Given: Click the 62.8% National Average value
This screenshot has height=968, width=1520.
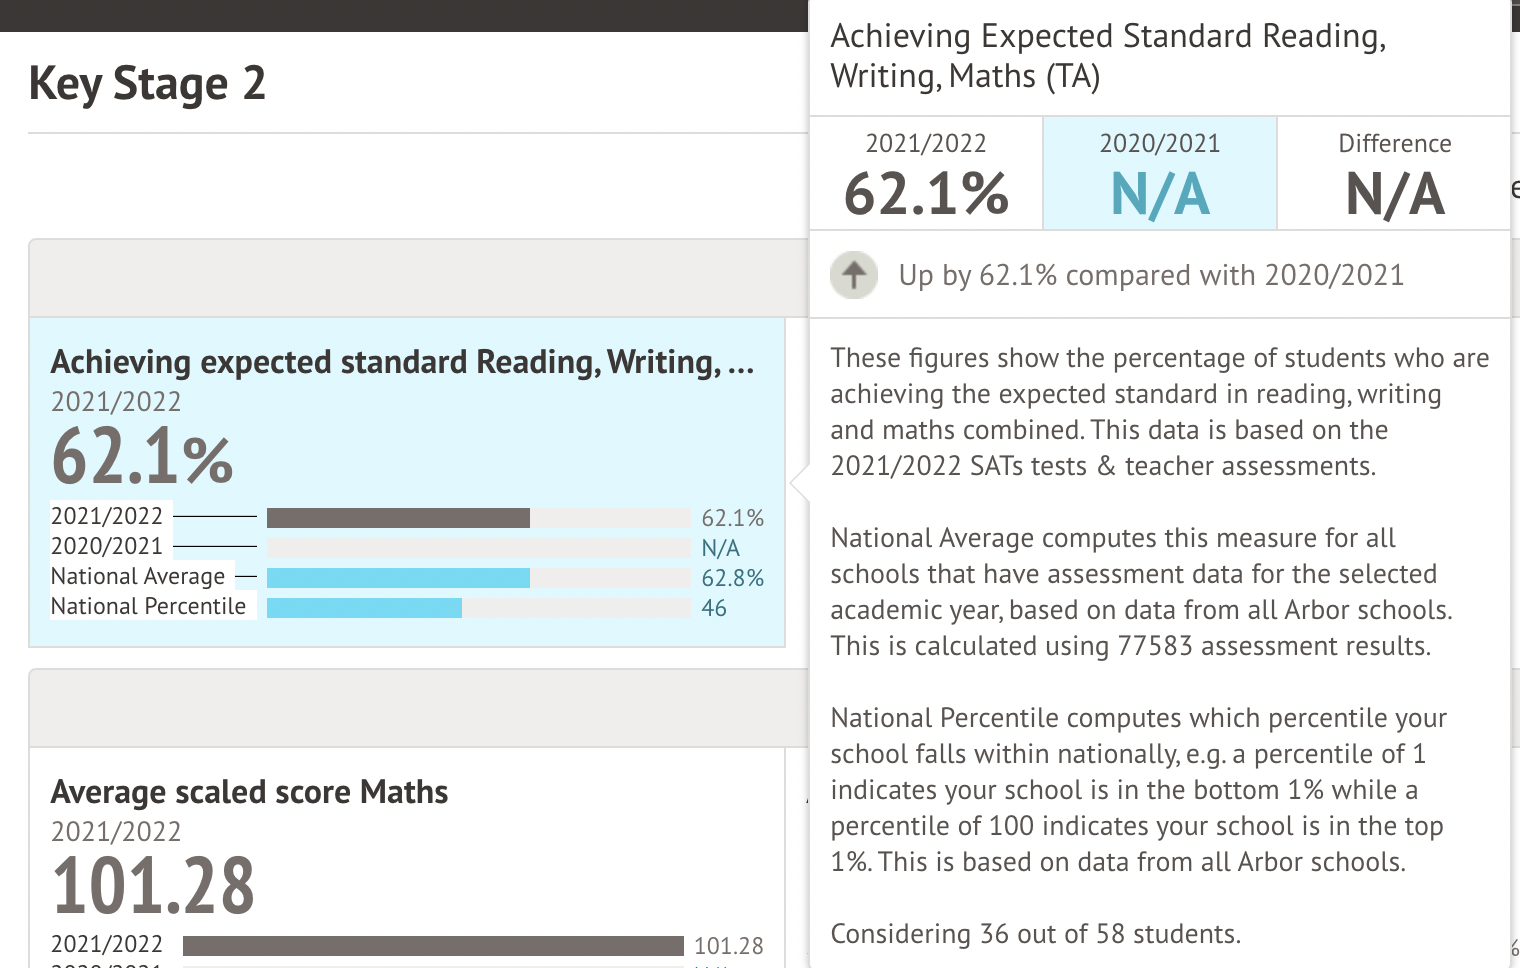Looking at the screenshot, I should [x=732, y=578].
